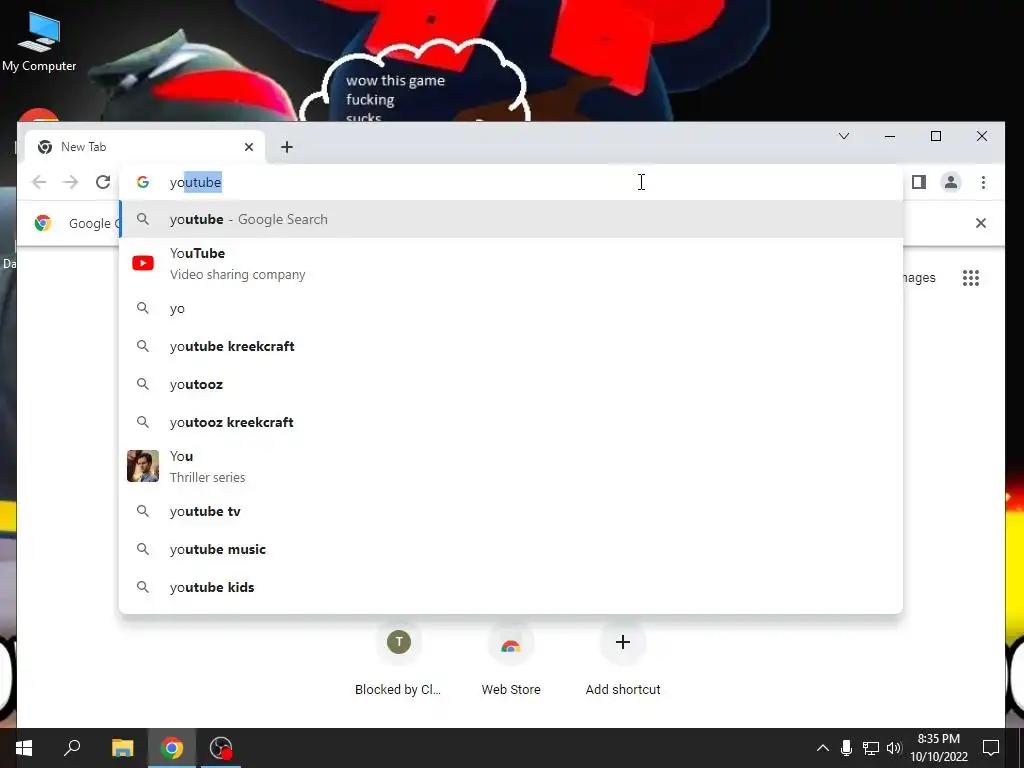Open the Google apps grid icon

pyautogui.click(x=970, y=278)
